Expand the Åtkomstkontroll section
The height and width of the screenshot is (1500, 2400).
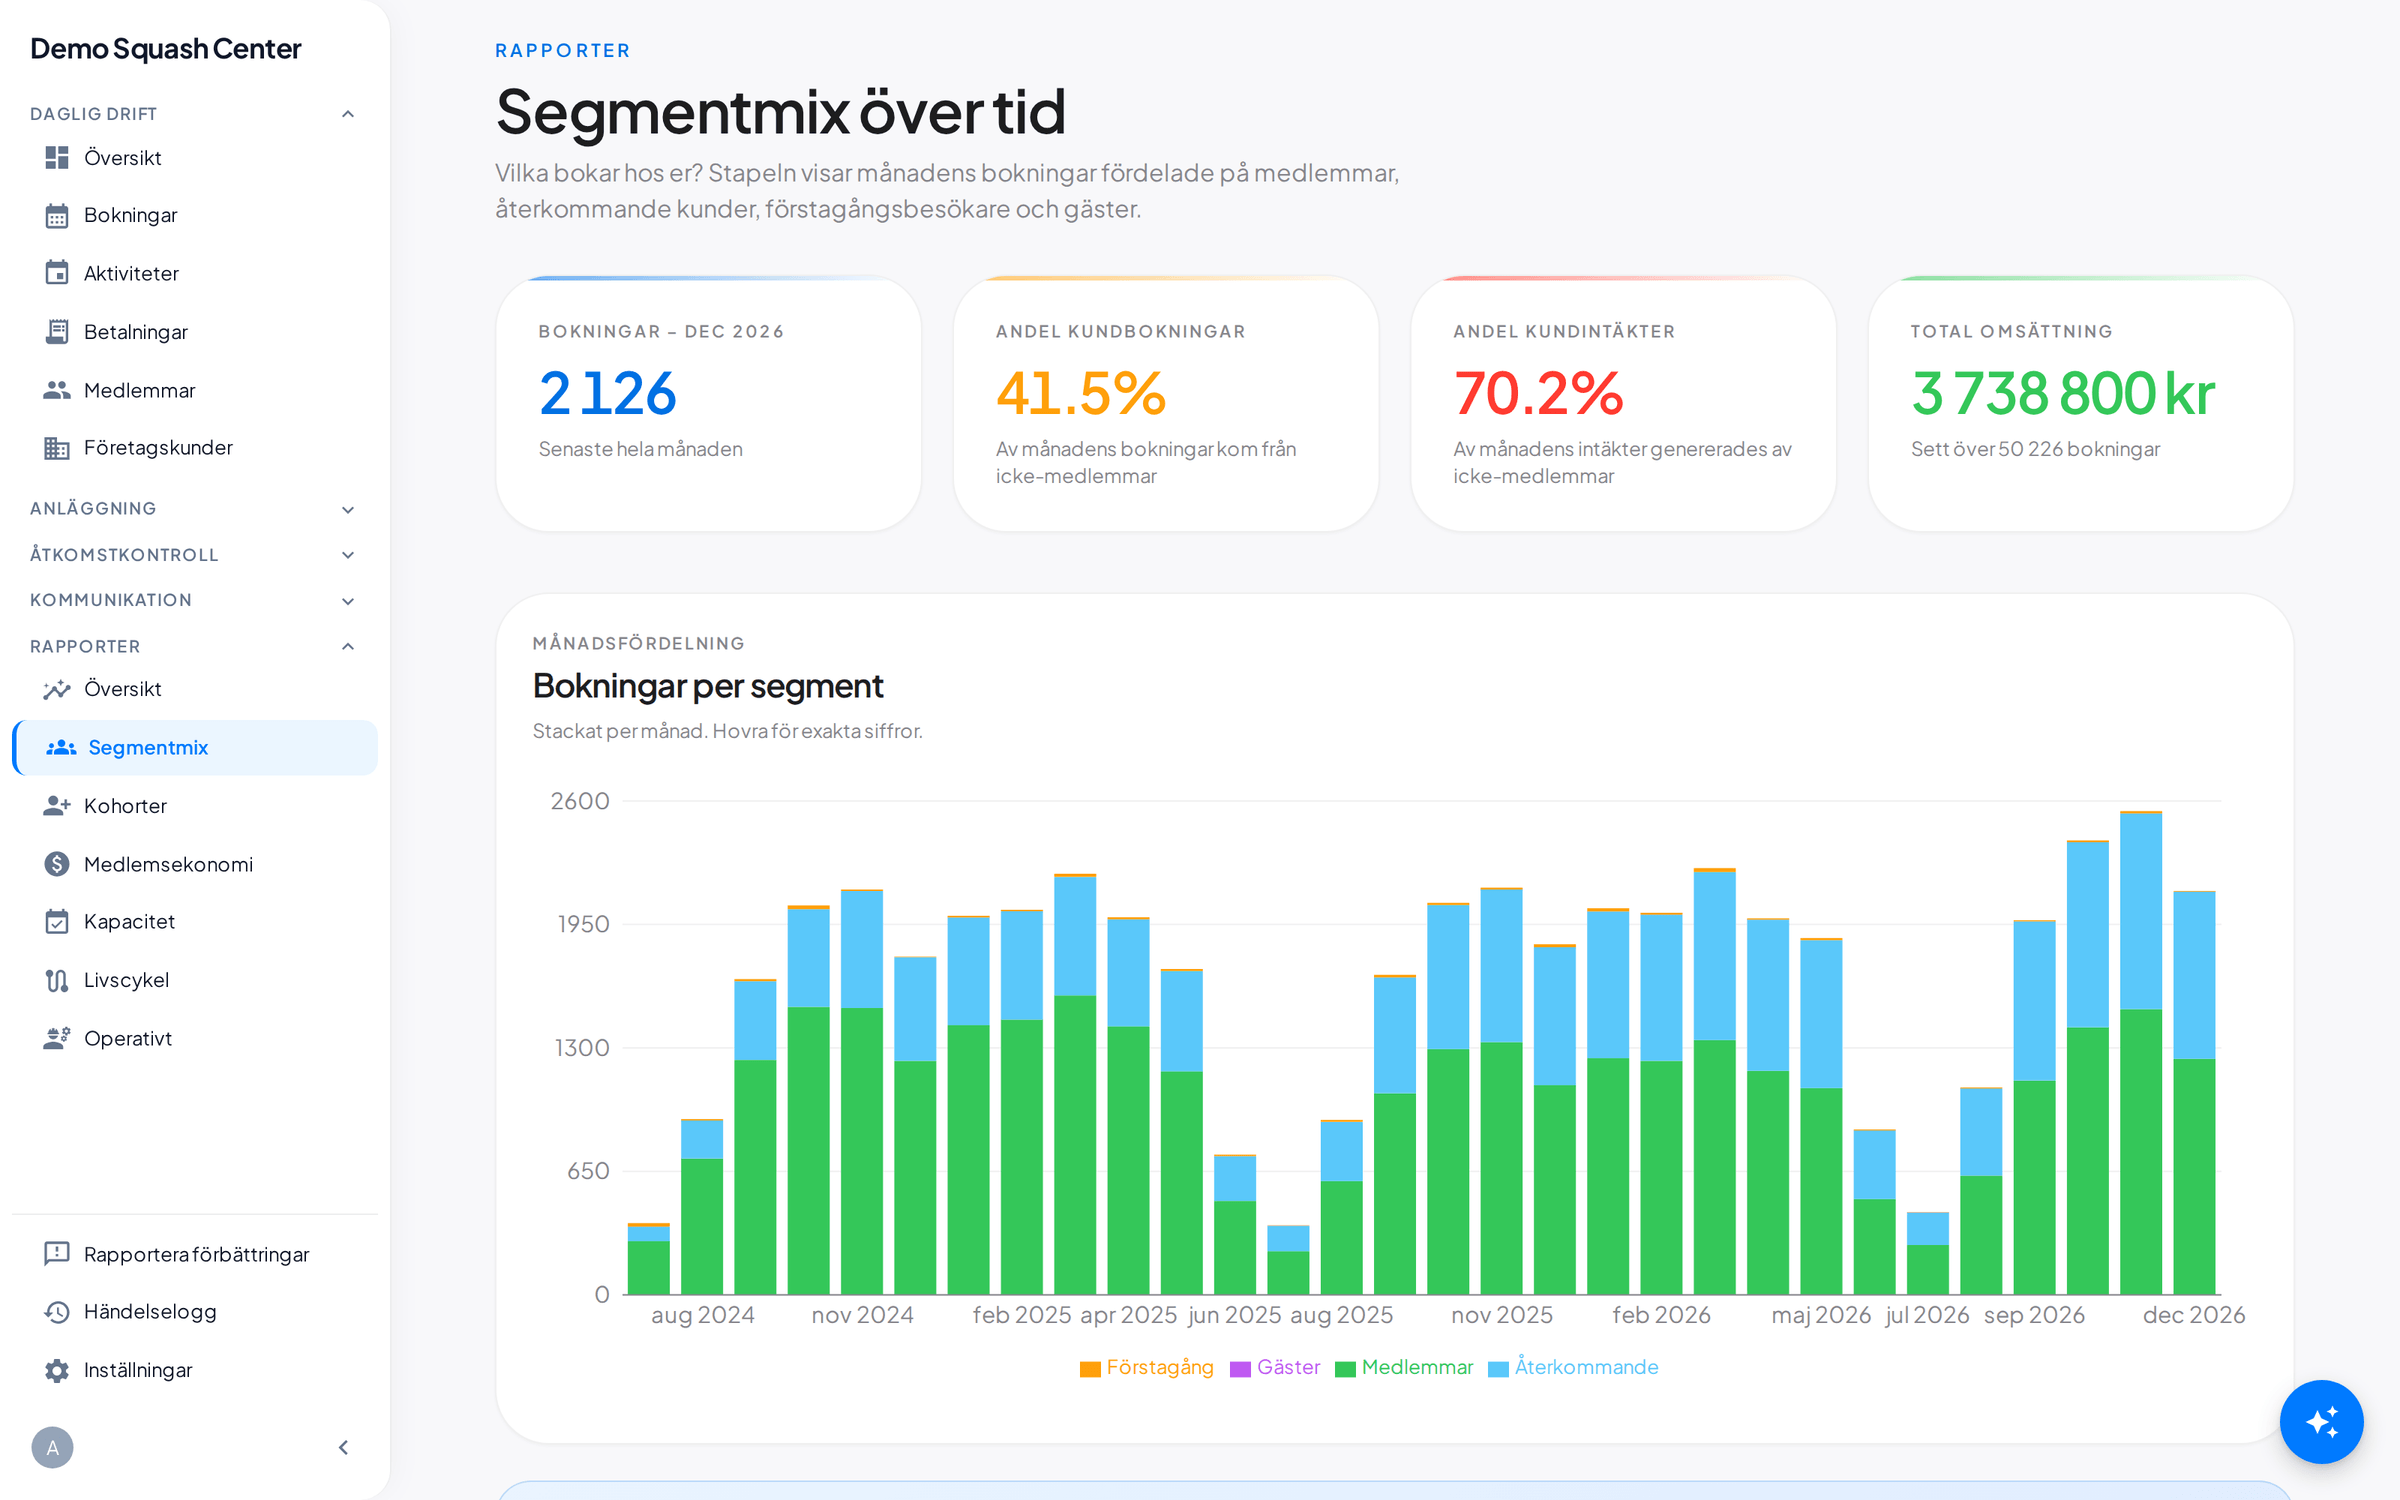point(348,555)
